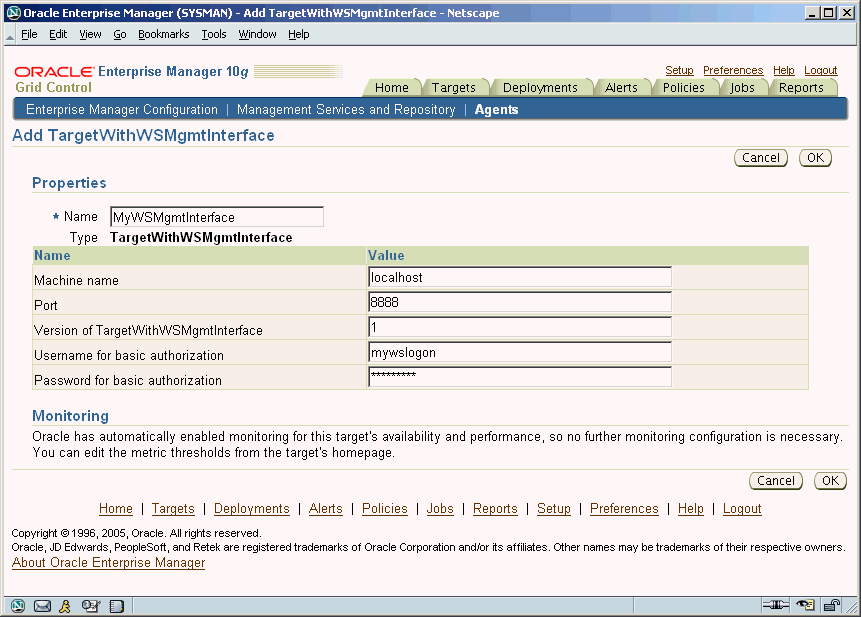Click the Logout link in footer
Screen dimensions: 861x617
pos(742,509)
